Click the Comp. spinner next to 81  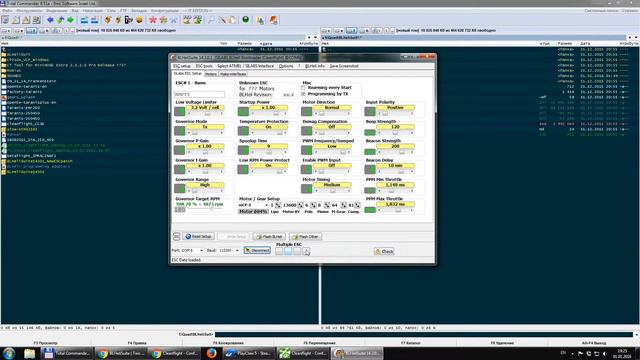(358, 205)
